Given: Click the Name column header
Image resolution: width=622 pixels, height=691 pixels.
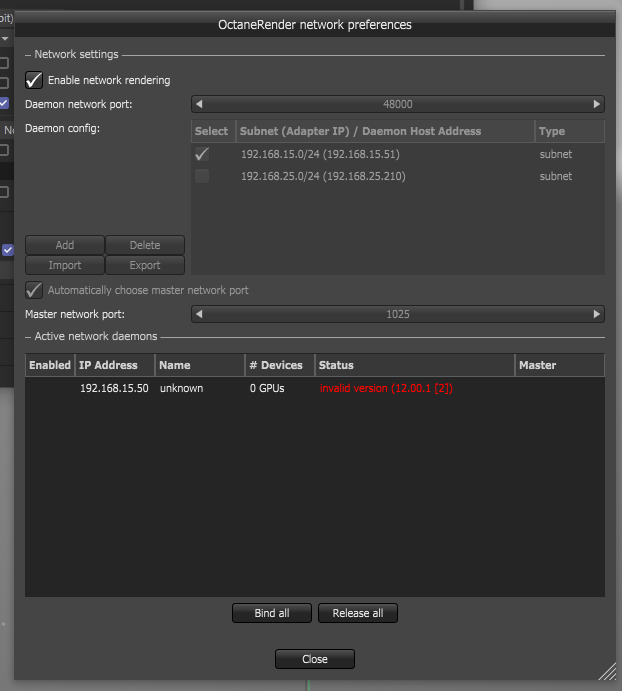Looking at the screenshot, I should point(200,365).
